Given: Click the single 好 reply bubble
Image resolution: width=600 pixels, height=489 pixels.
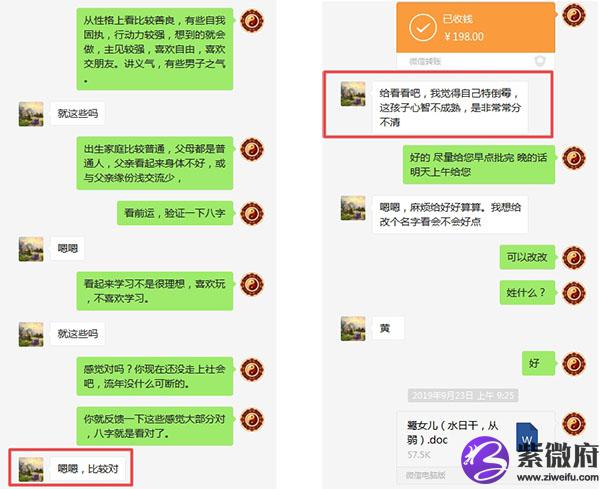Looking at the screenshot, I should (x=538, y=363).
